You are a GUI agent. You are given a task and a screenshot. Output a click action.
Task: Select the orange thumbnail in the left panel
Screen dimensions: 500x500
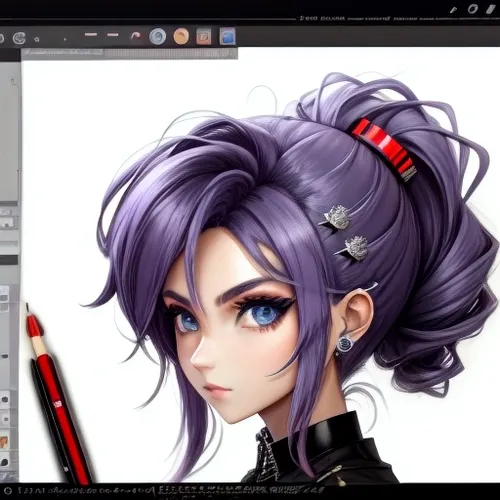click(4, 442)
